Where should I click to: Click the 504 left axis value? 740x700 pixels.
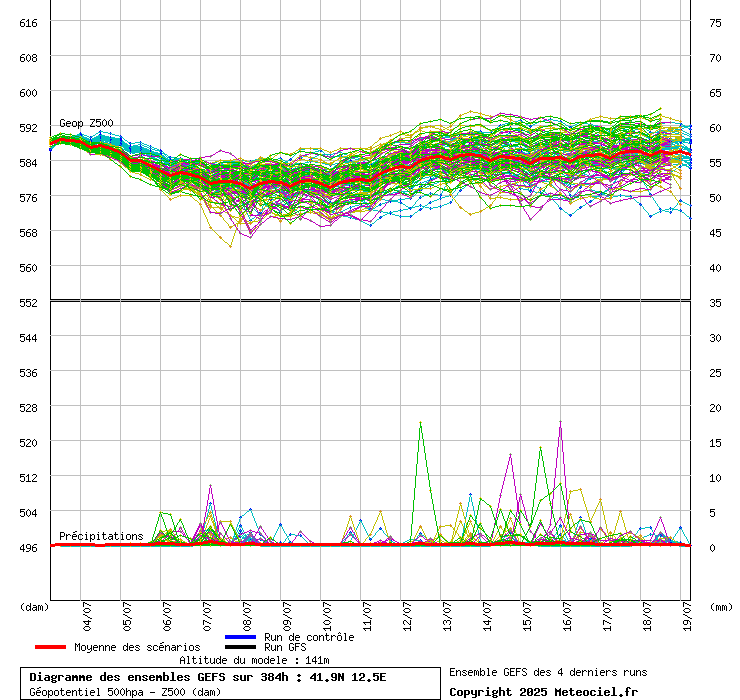[x=28, y=513]
